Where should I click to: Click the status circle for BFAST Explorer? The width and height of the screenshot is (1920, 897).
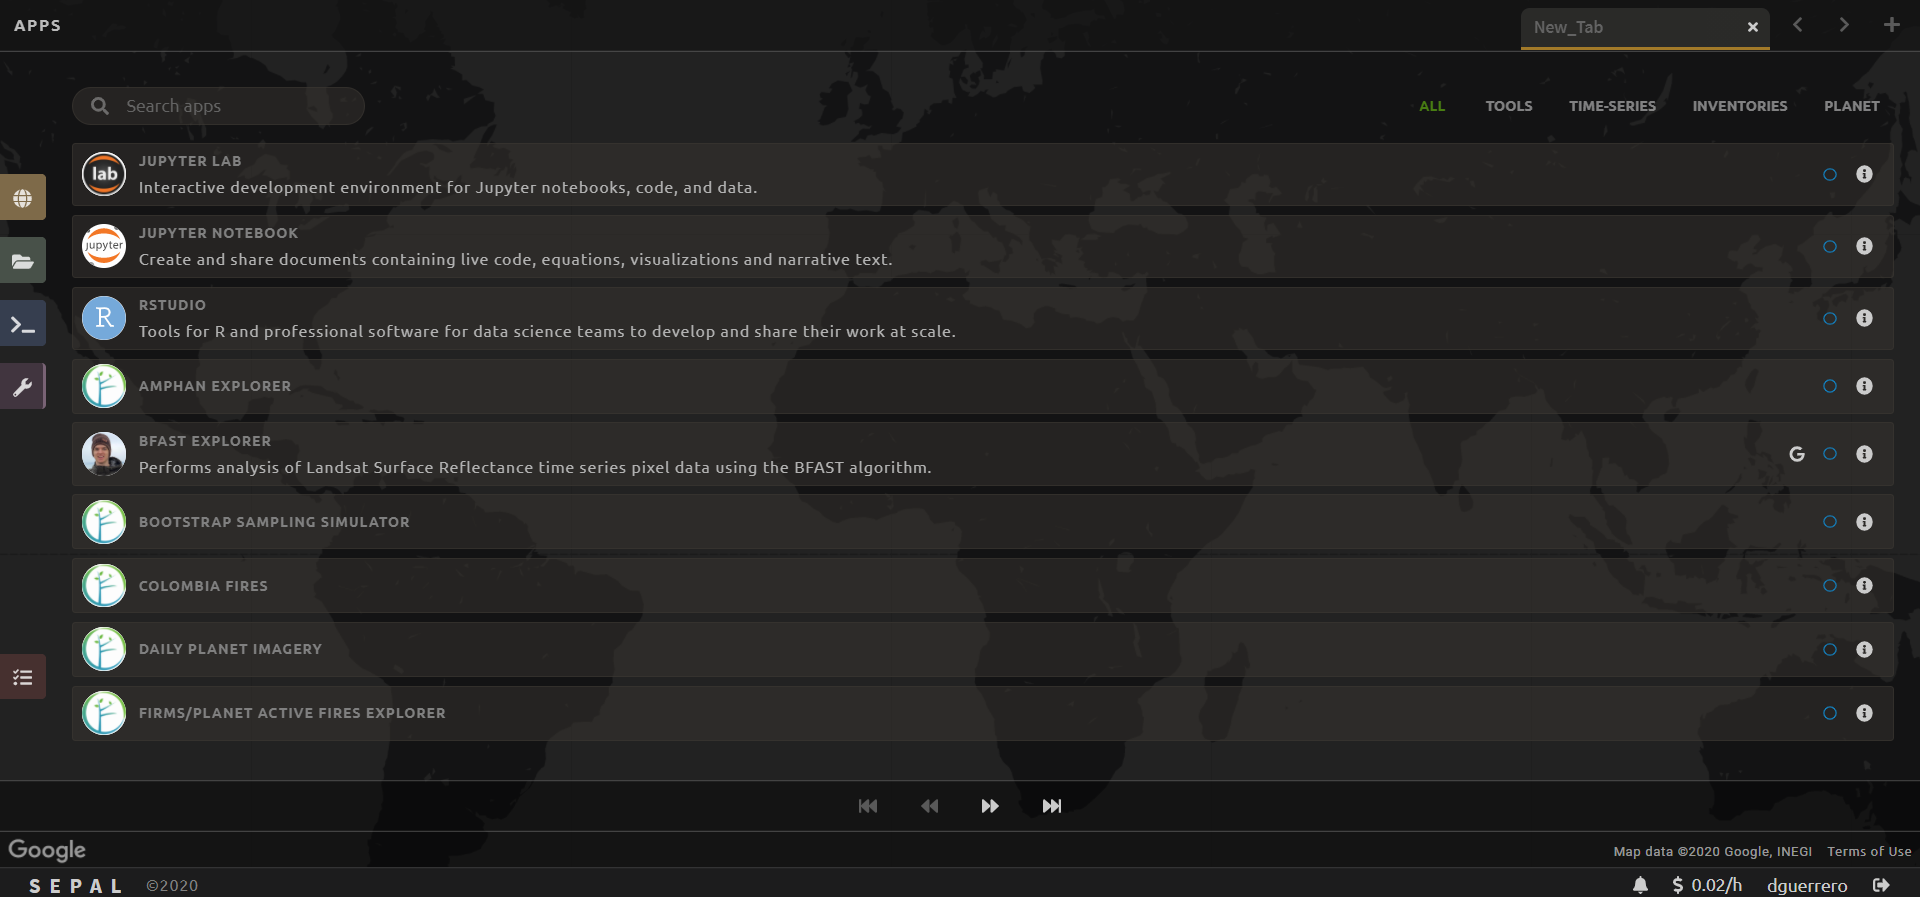pos(1830,454)
